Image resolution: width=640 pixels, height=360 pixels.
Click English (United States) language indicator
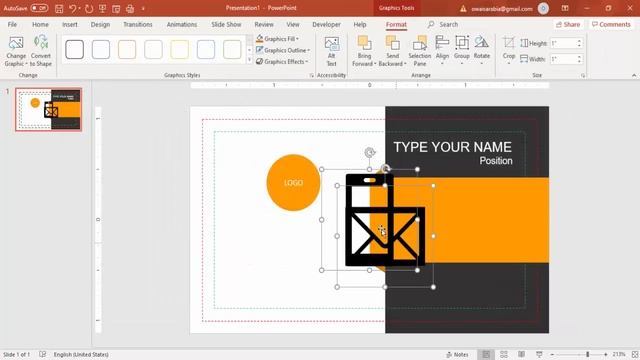(x=81, y=354)
